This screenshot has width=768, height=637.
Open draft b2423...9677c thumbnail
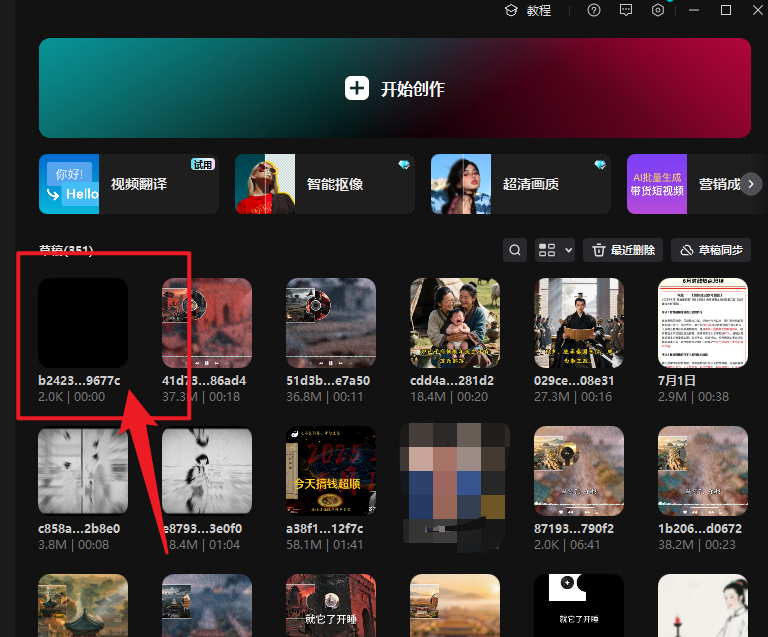pos(83,322)
